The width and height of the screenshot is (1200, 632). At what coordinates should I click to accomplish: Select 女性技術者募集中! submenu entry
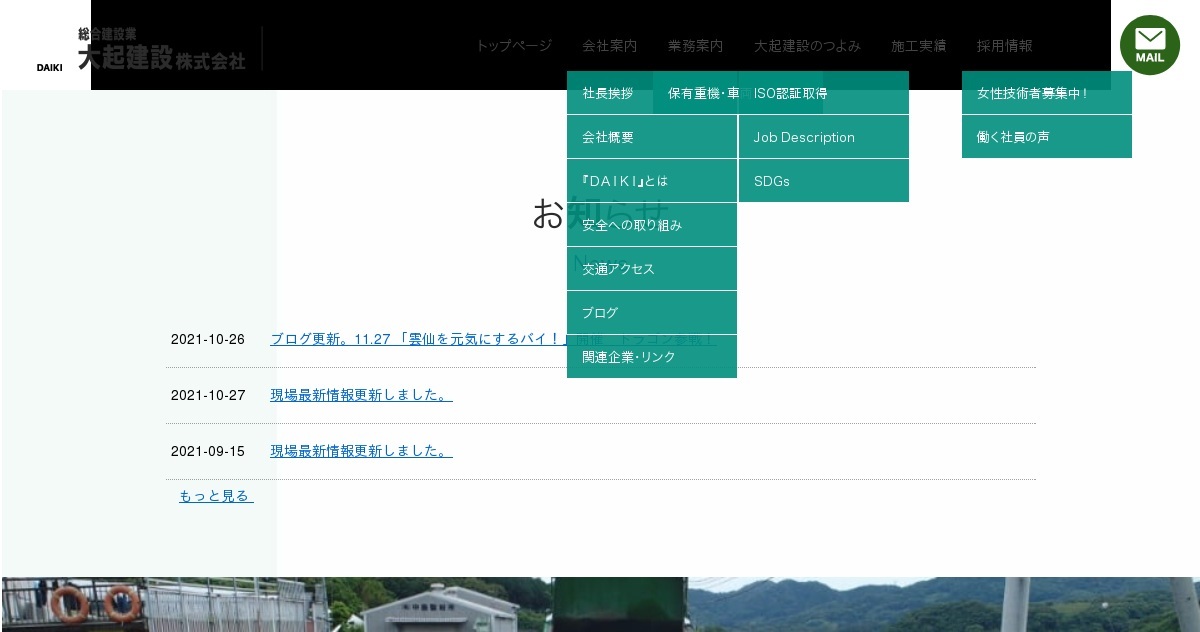click(1047, 93)
